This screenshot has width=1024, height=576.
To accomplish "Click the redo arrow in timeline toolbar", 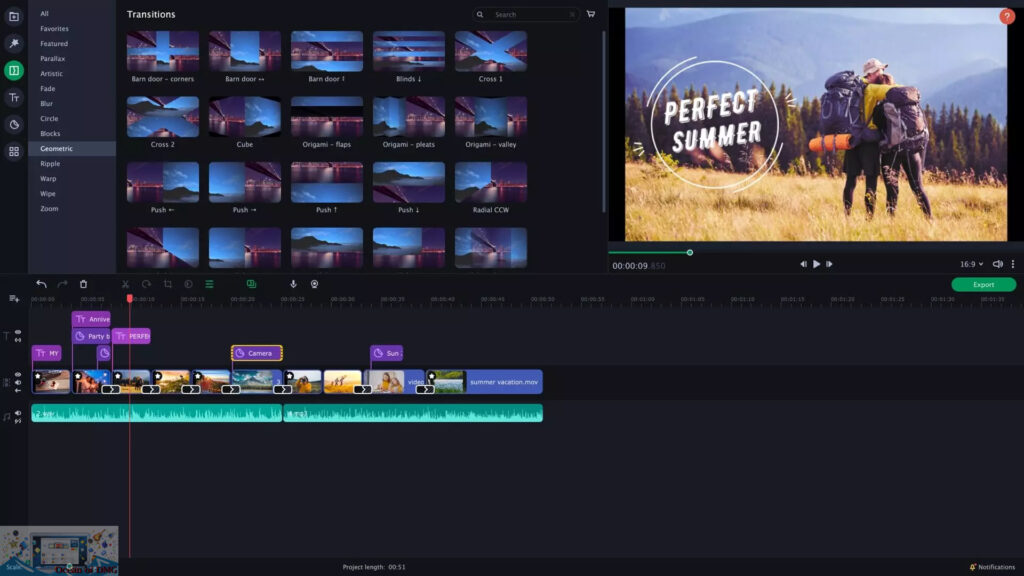I will [63, 284].
